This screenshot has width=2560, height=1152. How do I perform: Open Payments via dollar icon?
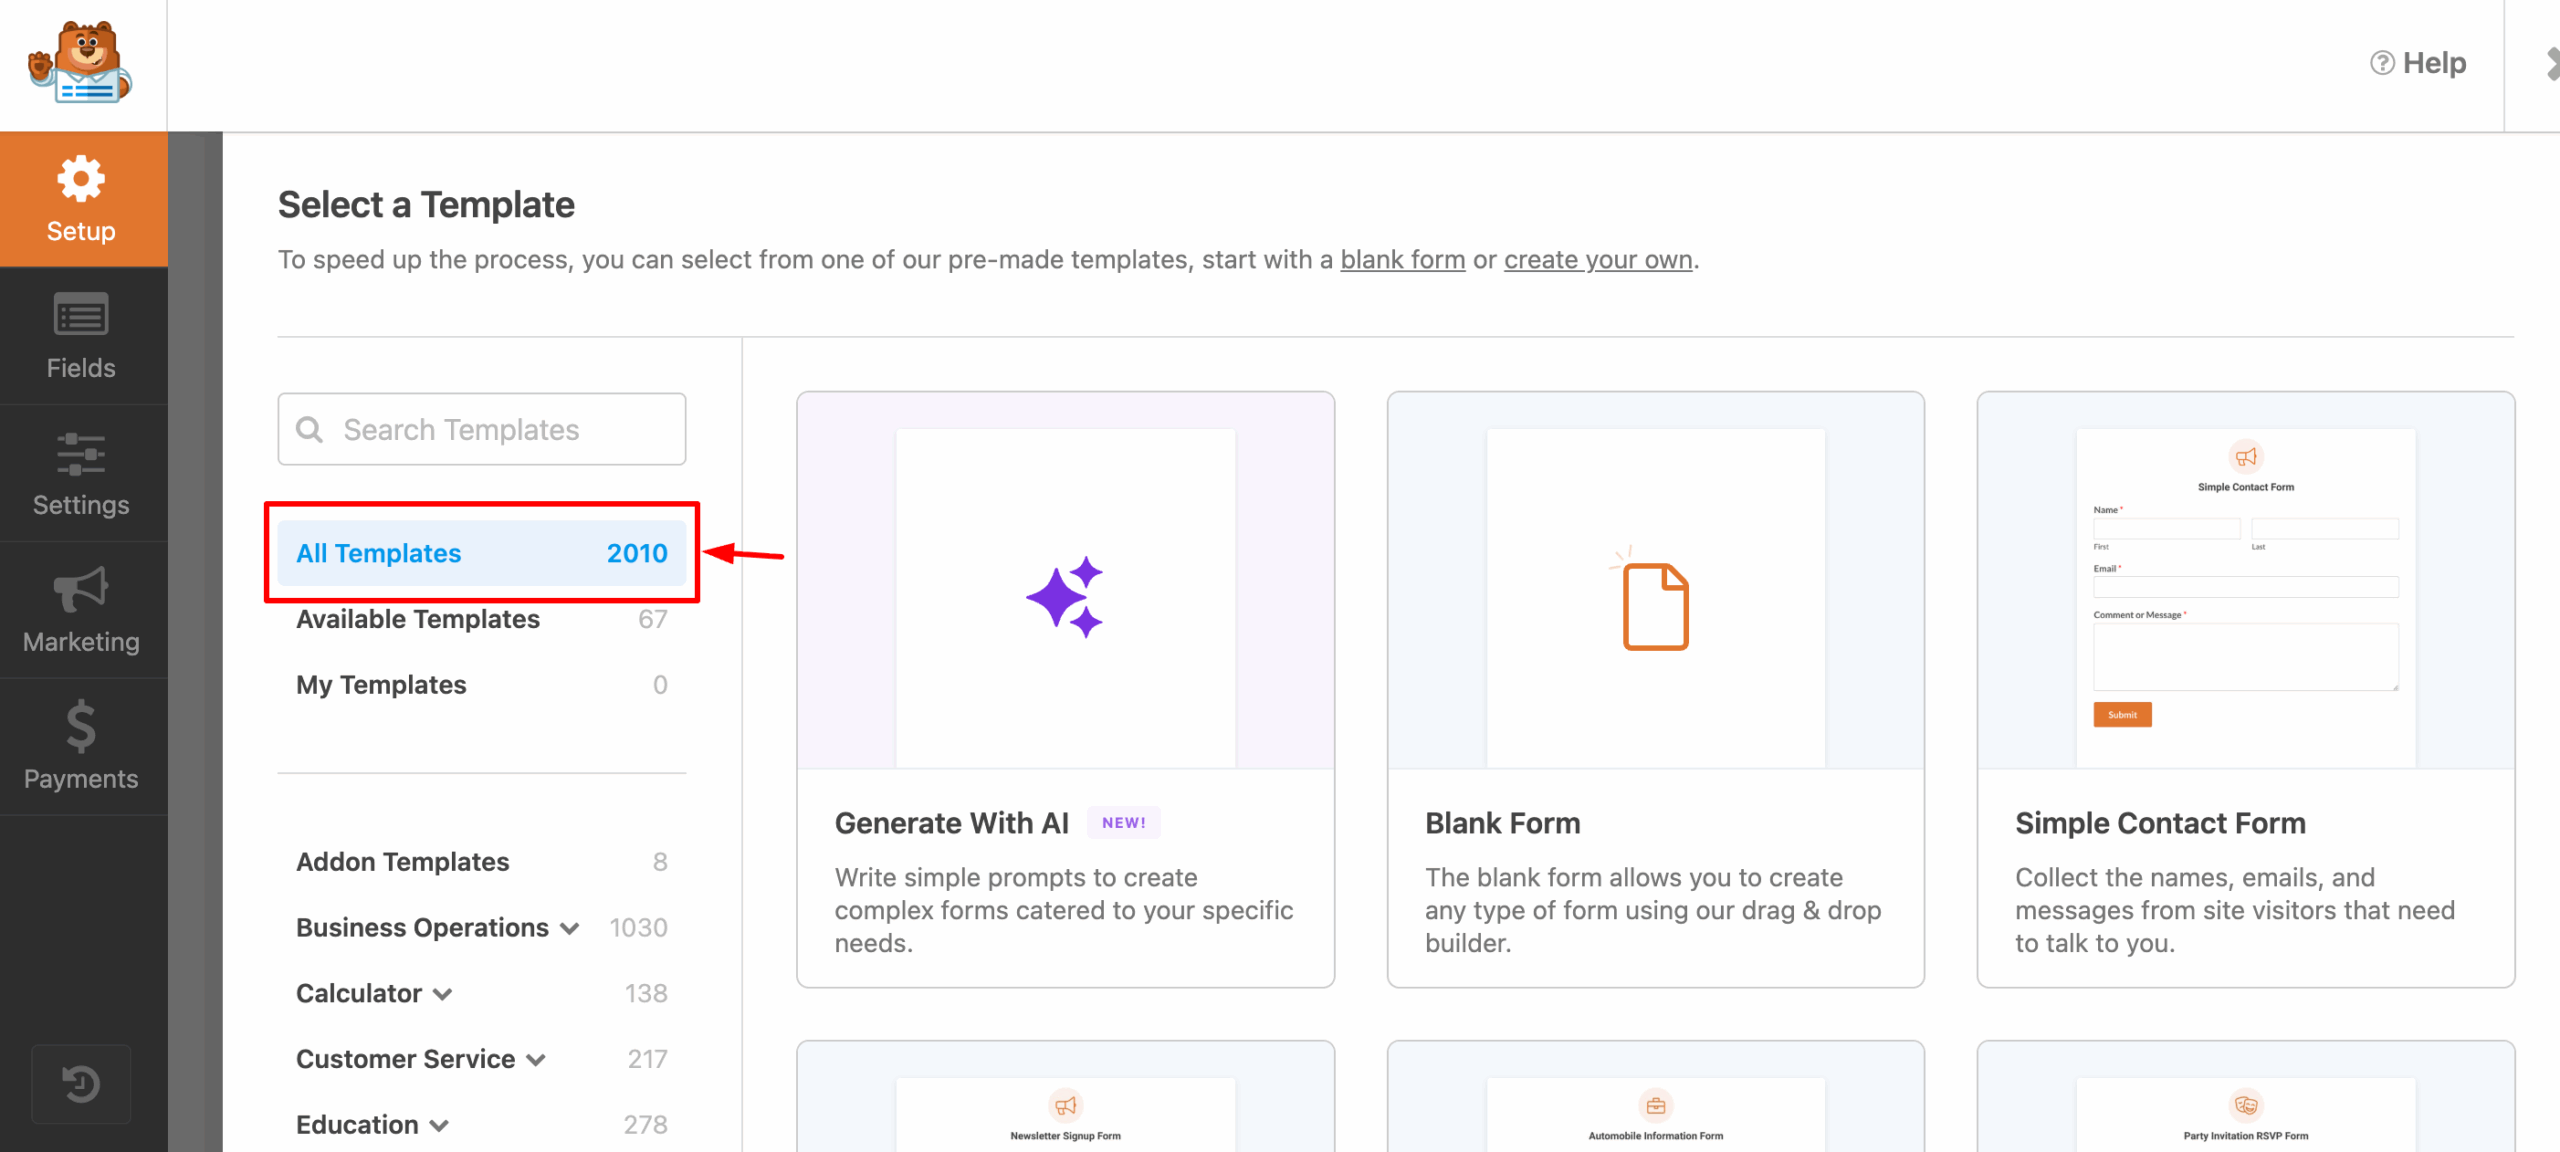81,728
